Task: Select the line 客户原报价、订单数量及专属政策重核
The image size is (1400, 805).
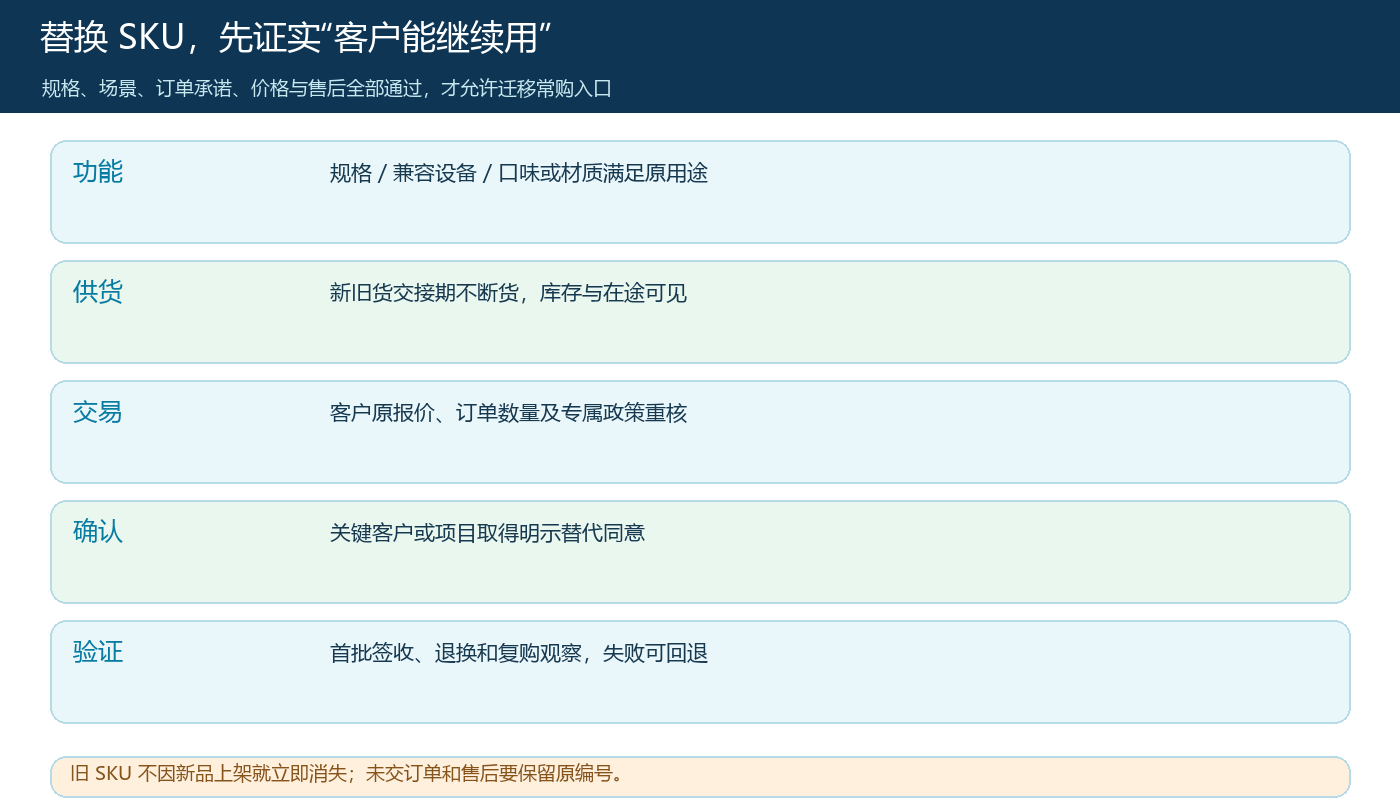Action: point(508,413)
